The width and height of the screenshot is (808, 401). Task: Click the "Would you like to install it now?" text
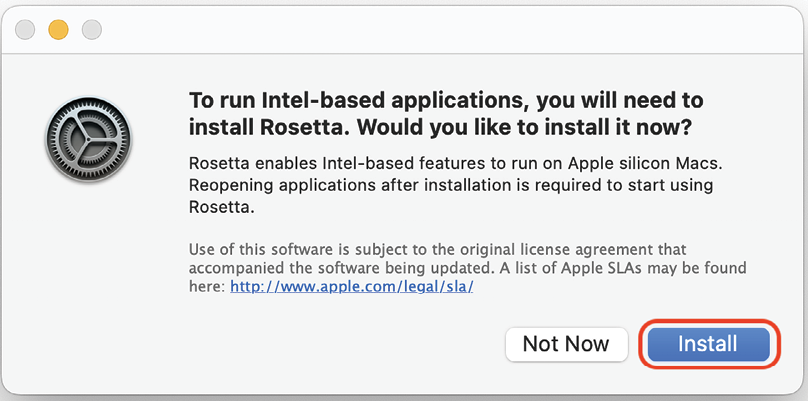[519, 127]
